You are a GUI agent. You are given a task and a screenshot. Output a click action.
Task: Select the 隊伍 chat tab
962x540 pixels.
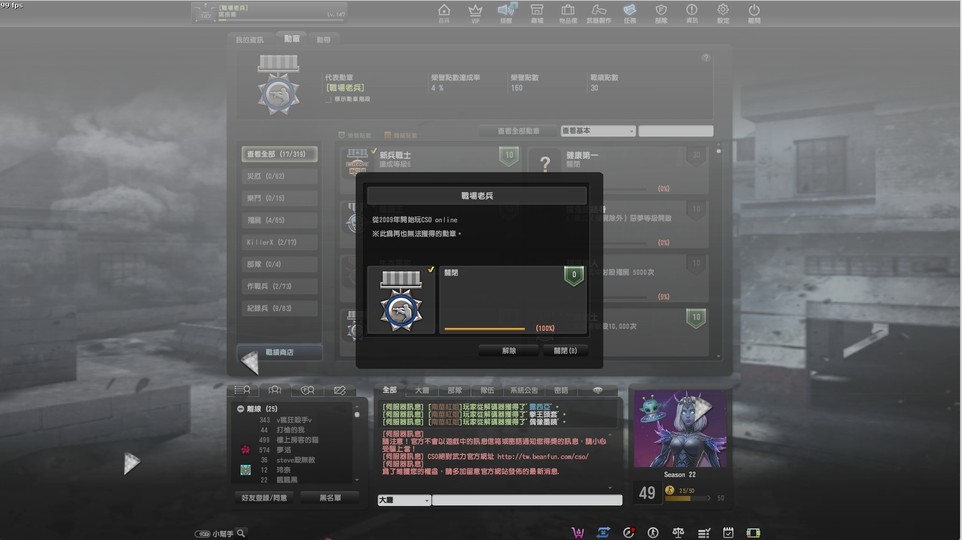(487, 390)
